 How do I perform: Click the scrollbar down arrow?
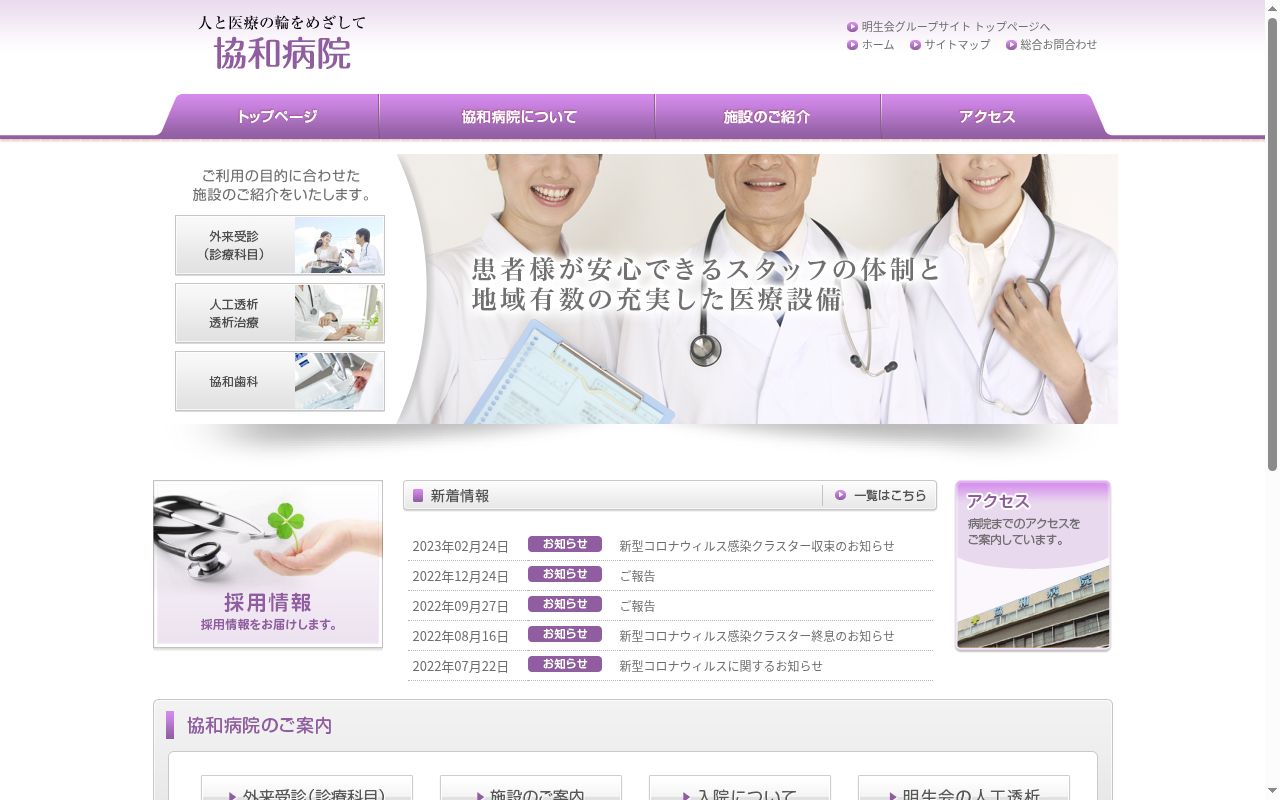click(x=1272, y=792)
